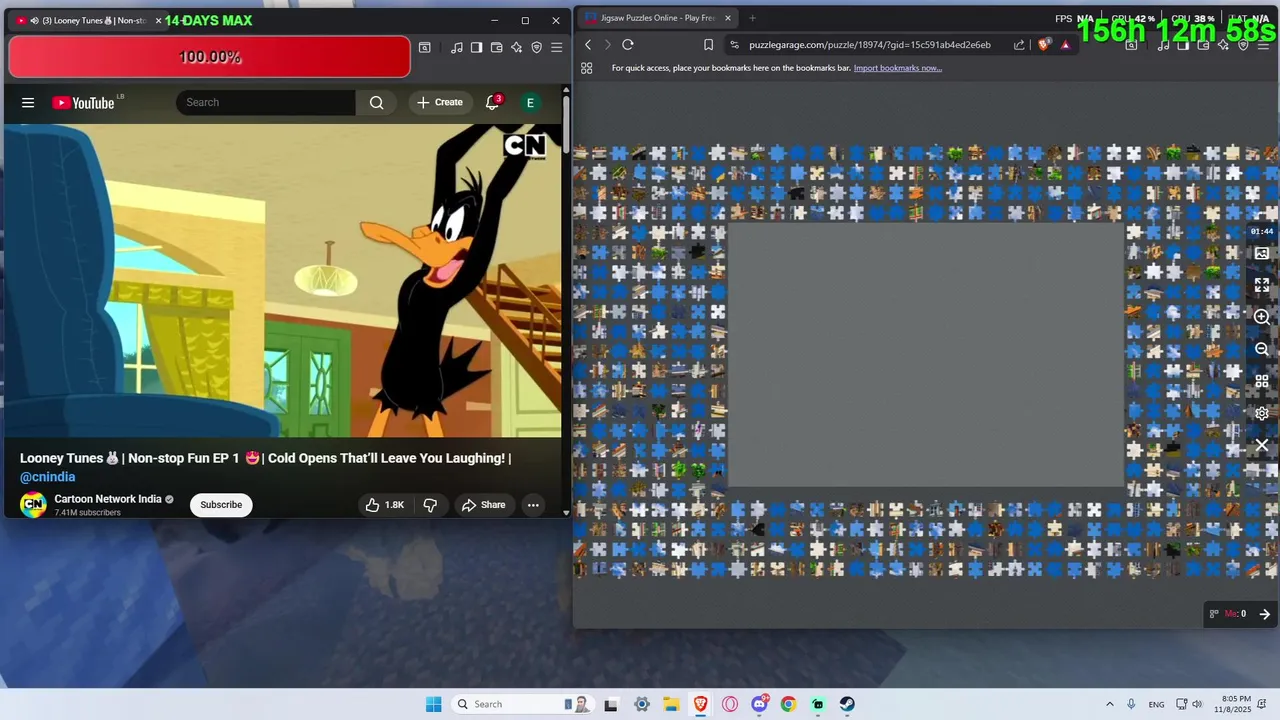Open Brave Wallet icon in YouTube window

[497, 47]
